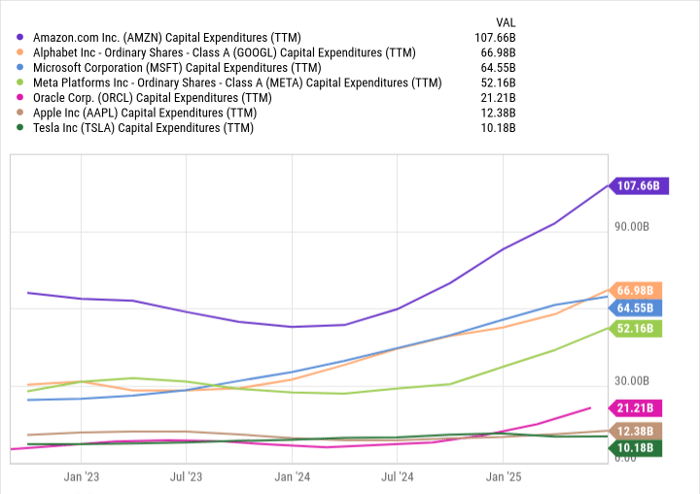Click the Jan '25 x-axis label
Viewport: 700px width, 494px height.
pos(504,477)
